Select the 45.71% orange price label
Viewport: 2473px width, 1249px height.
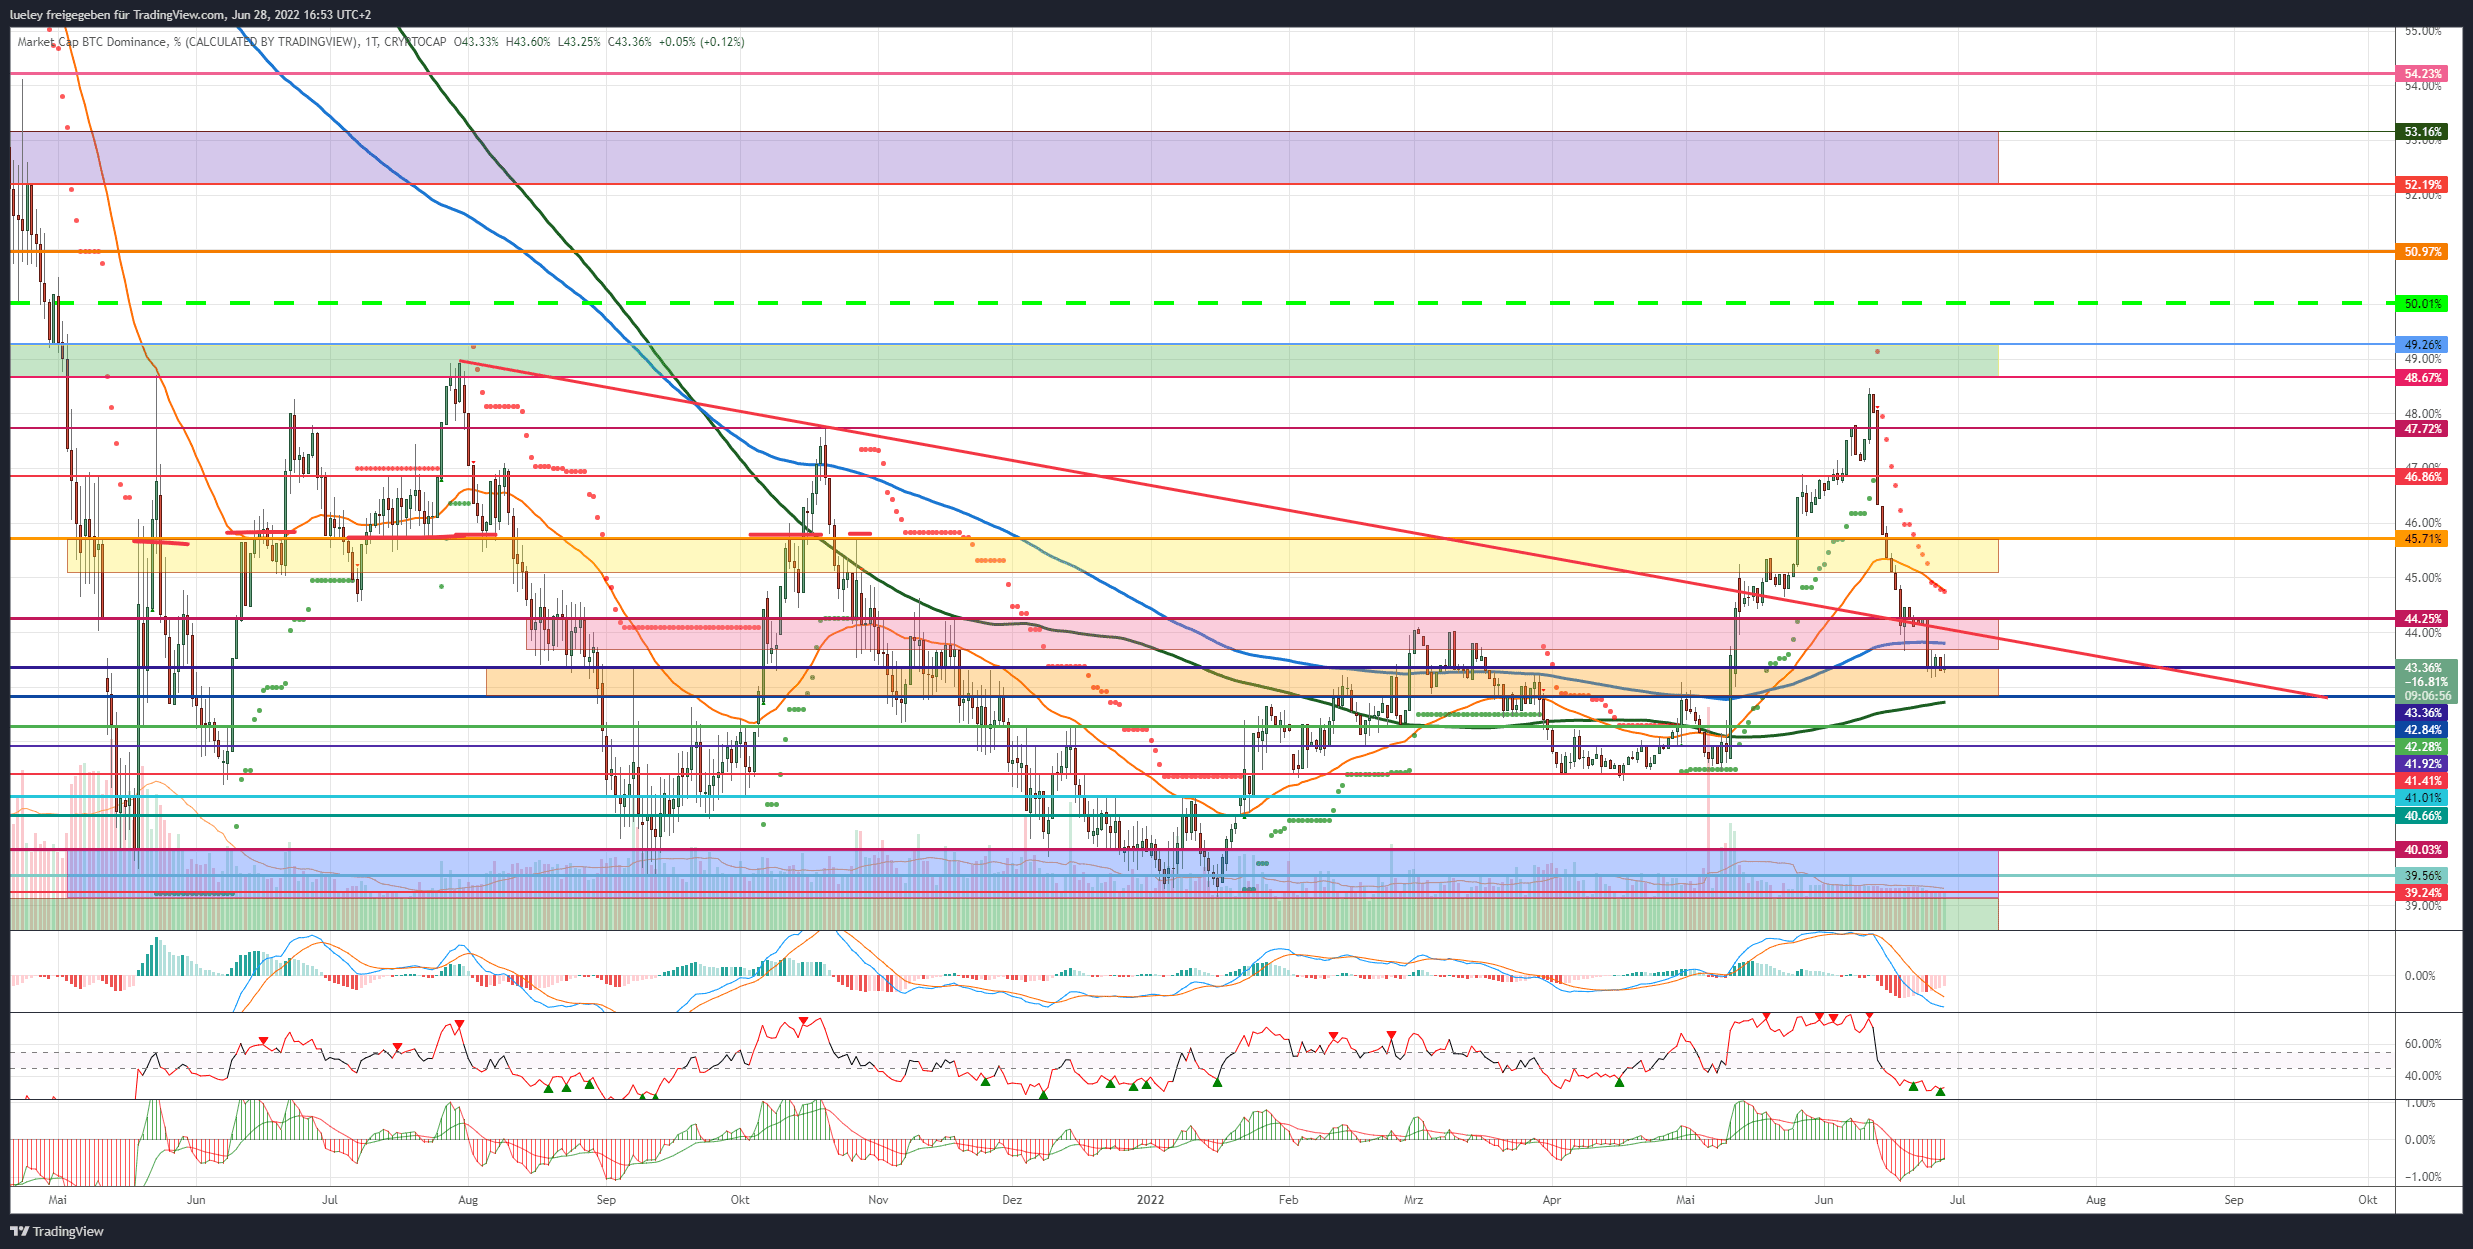pos(2423,539)
